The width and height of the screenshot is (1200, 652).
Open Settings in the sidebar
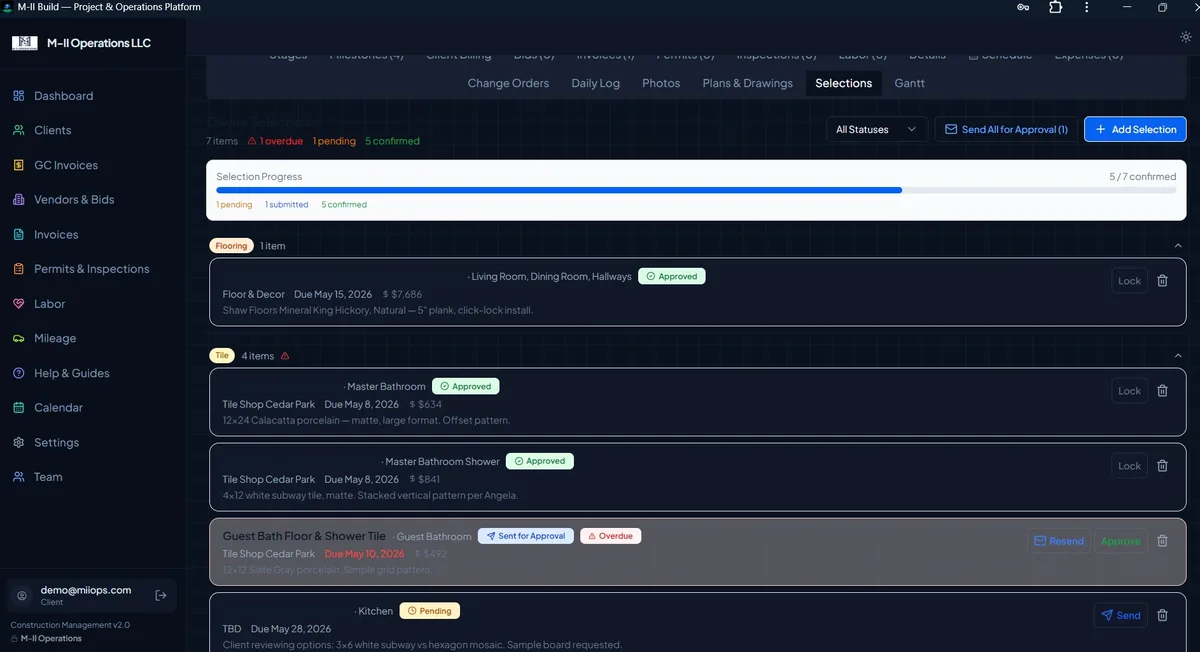[56, 442]
